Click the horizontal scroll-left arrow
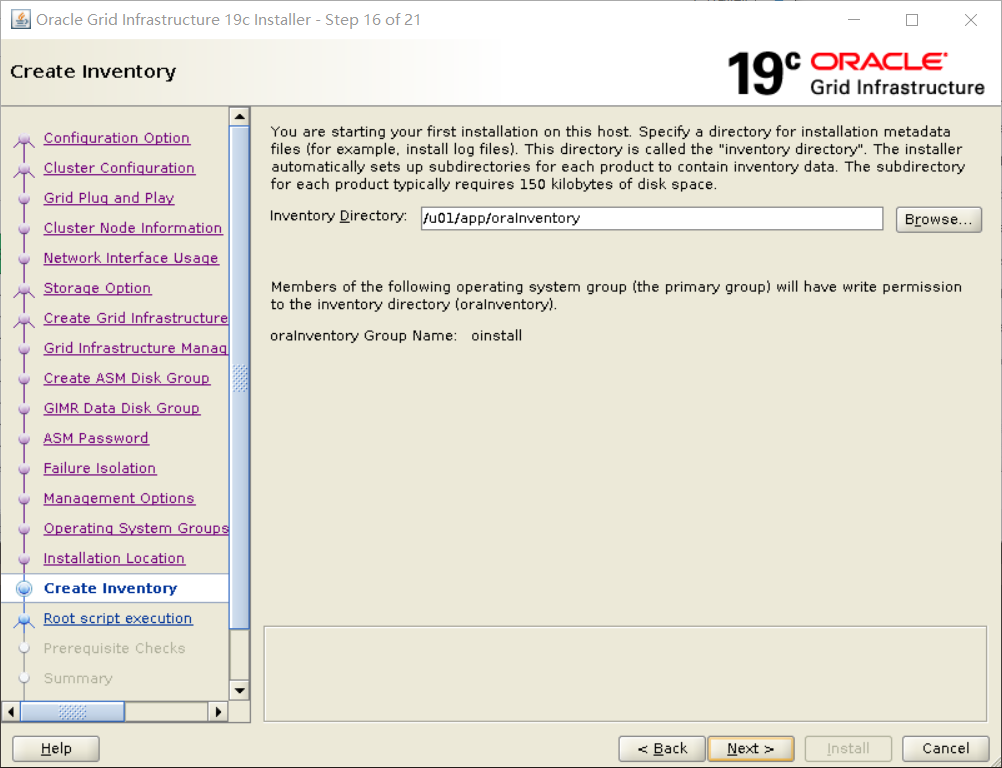Viewport: 1002px width, 768px height. coord(11,711)
